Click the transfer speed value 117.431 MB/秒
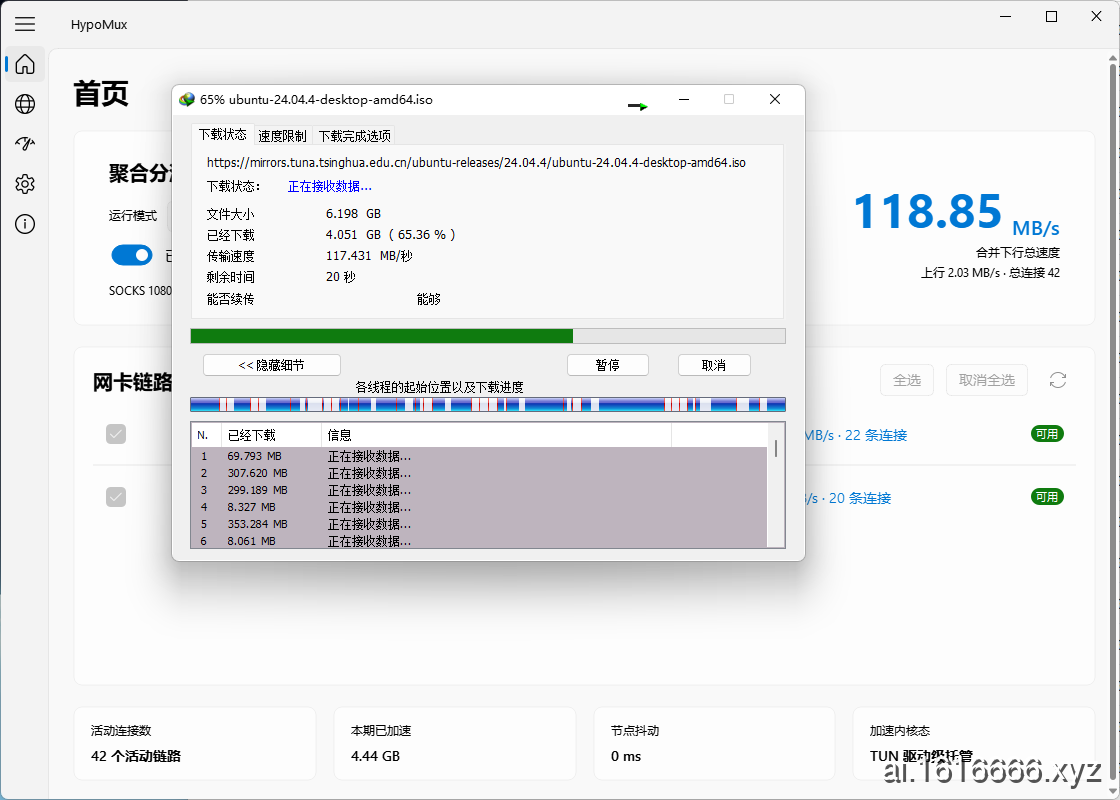 369,256
